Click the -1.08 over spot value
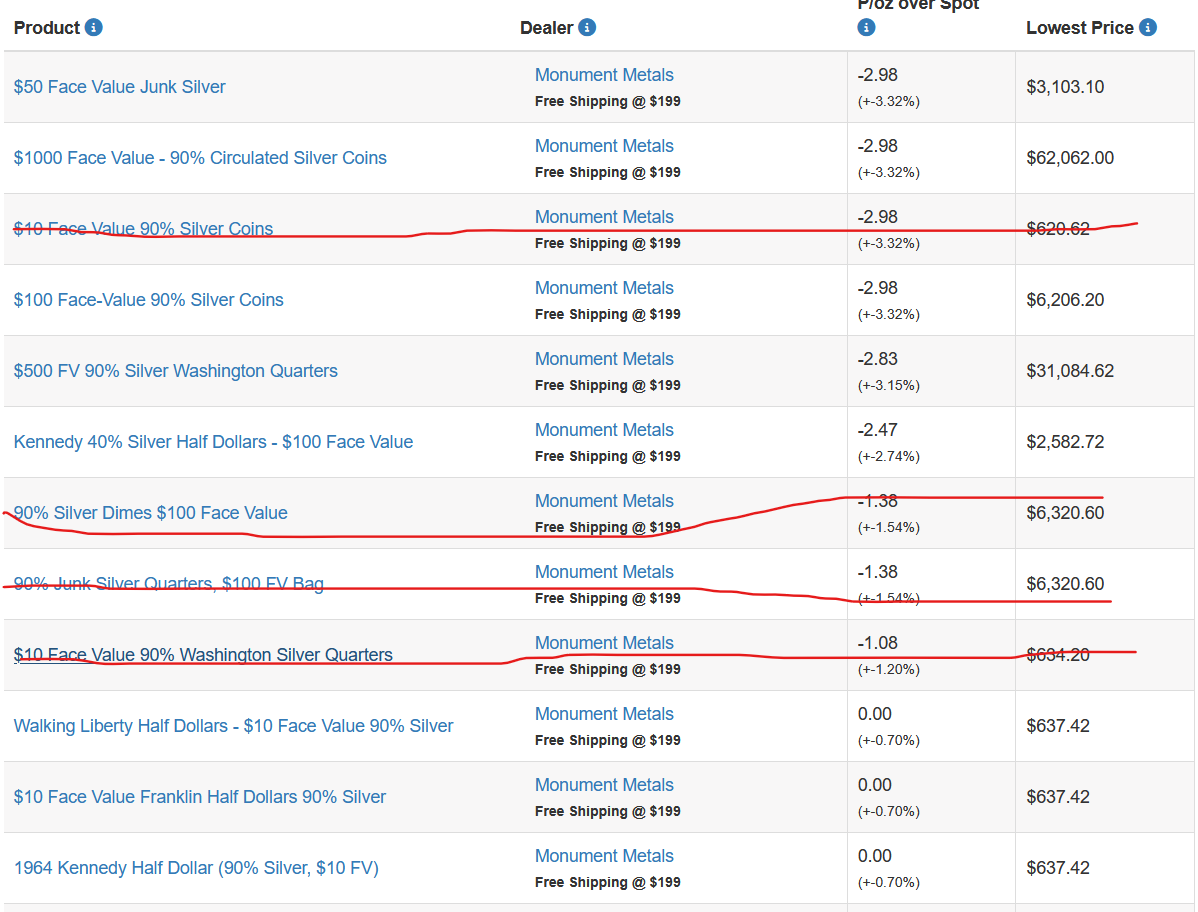The image size is (1198, 912). click(x=877, y=643)
